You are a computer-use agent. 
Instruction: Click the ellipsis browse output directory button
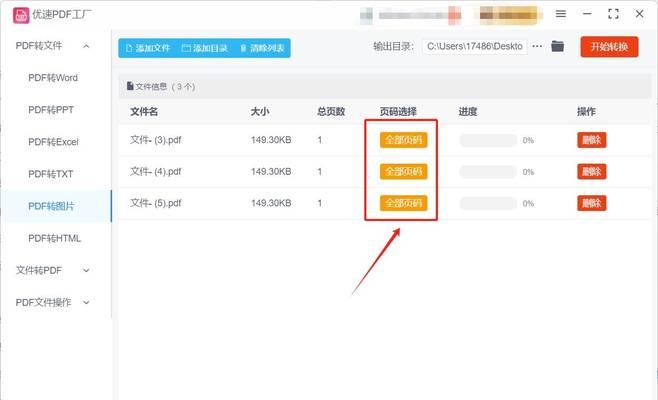tap(537, 46)
